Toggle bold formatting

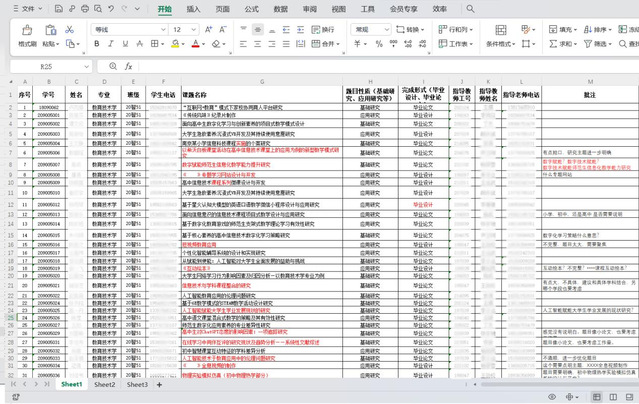coord(97,44)
